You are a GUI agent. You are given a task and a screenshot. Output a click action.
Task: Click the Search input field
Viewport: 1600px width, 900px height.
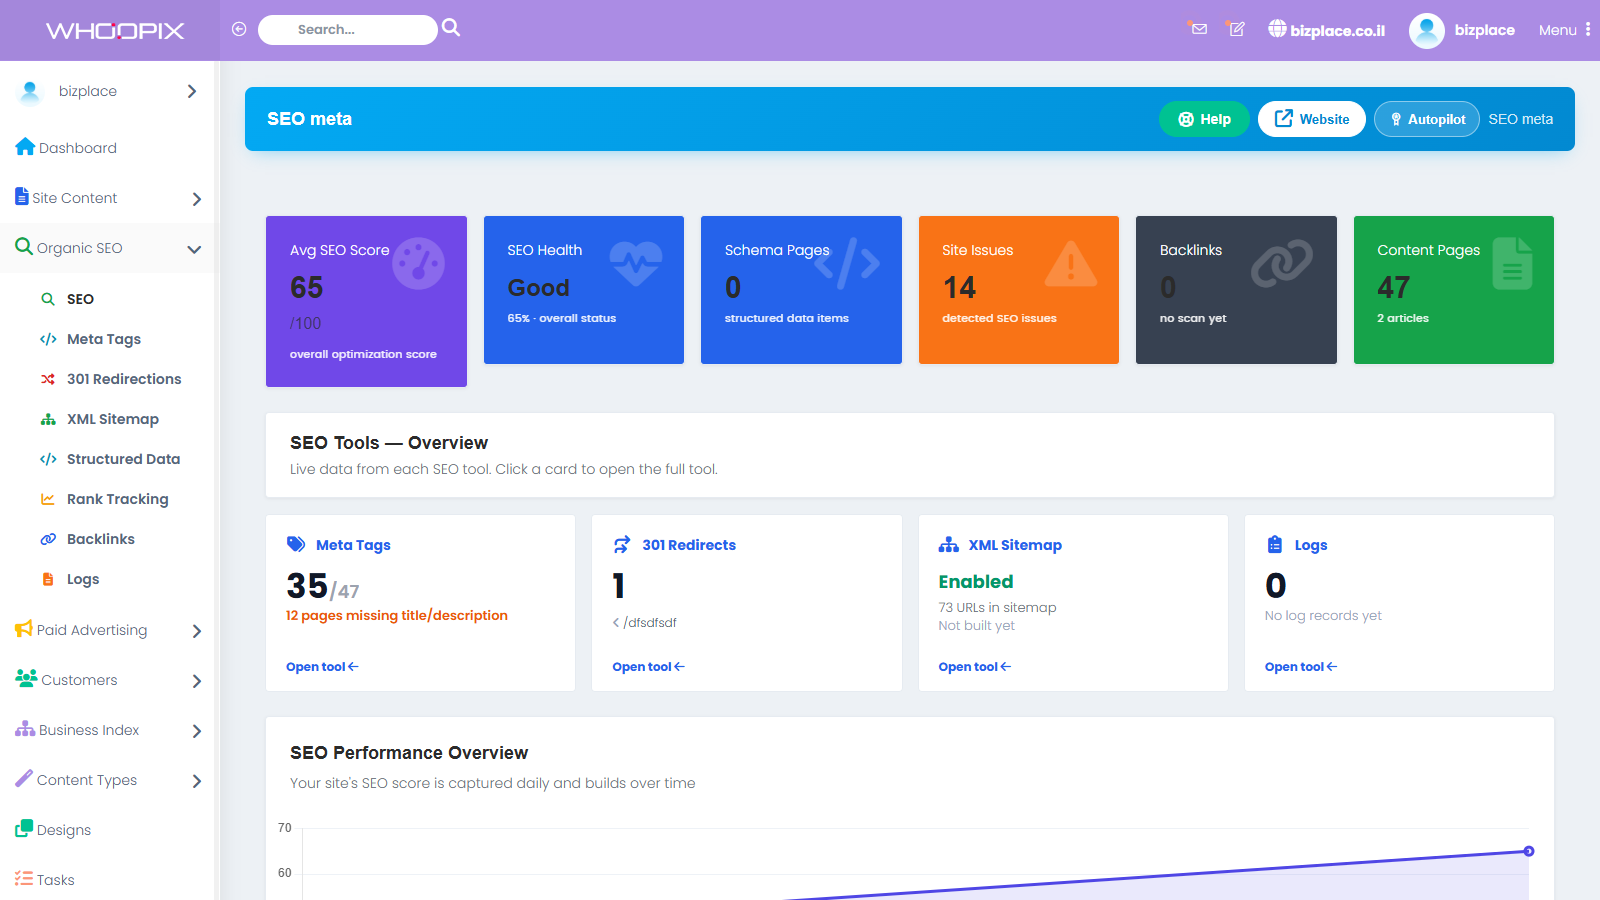348,30
